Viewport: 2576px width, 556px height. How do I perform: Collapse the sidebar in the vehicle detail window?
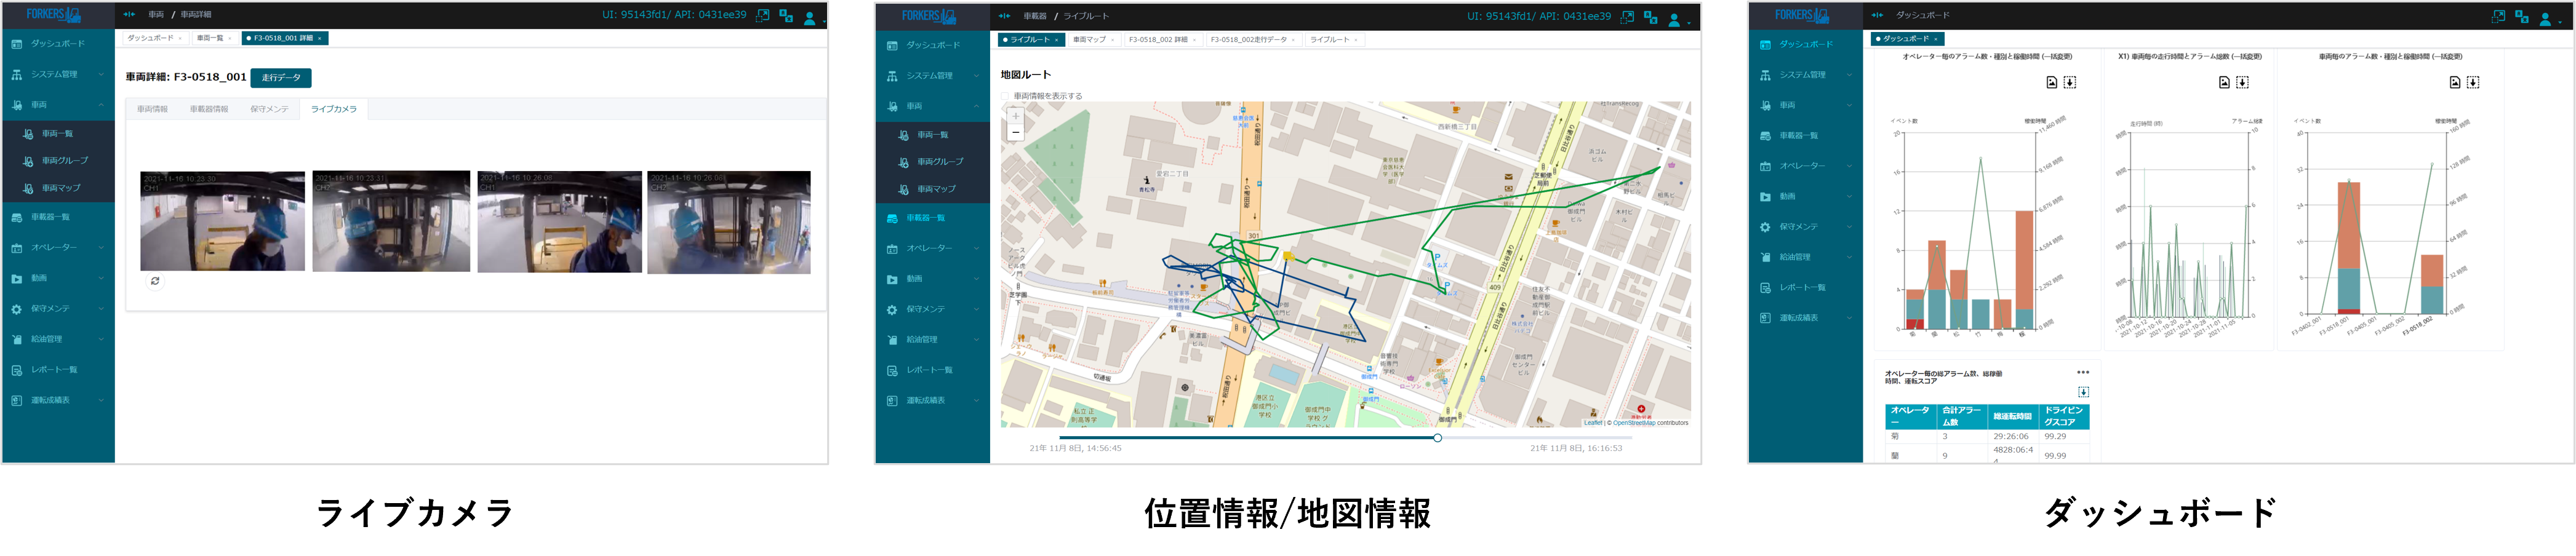tap(129, 14)
